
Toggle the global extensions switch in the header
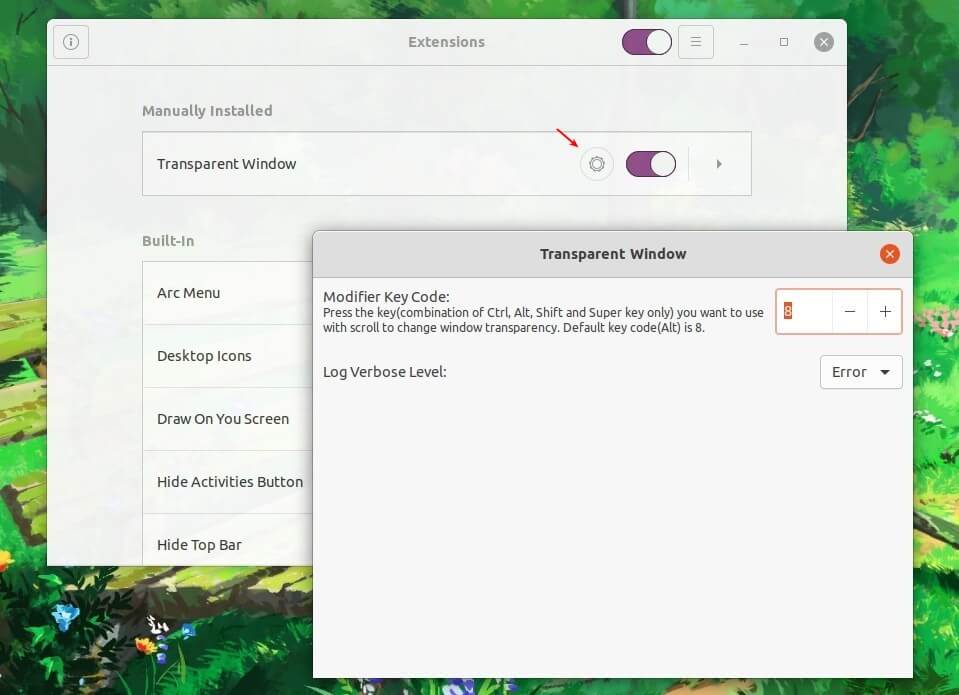pos(646,41)
